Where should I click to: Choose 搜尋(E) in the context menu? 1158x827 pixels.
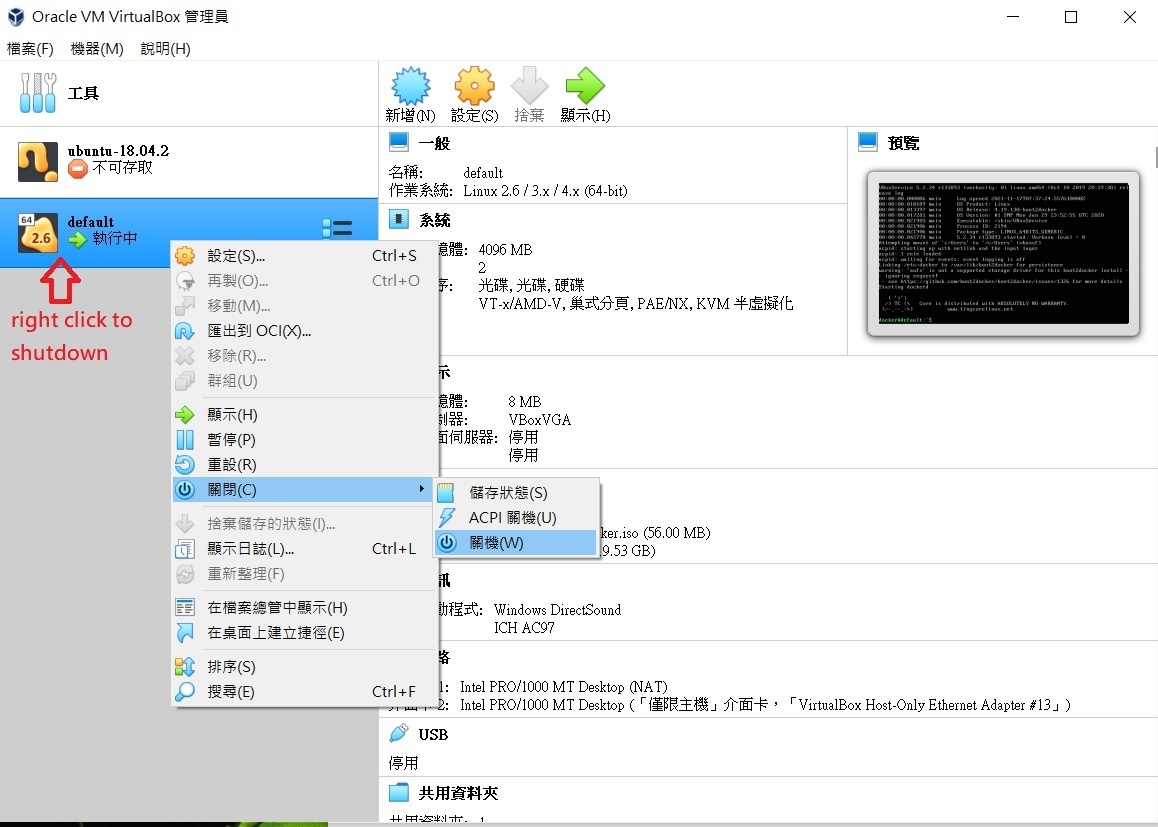(x=302, y=691)
